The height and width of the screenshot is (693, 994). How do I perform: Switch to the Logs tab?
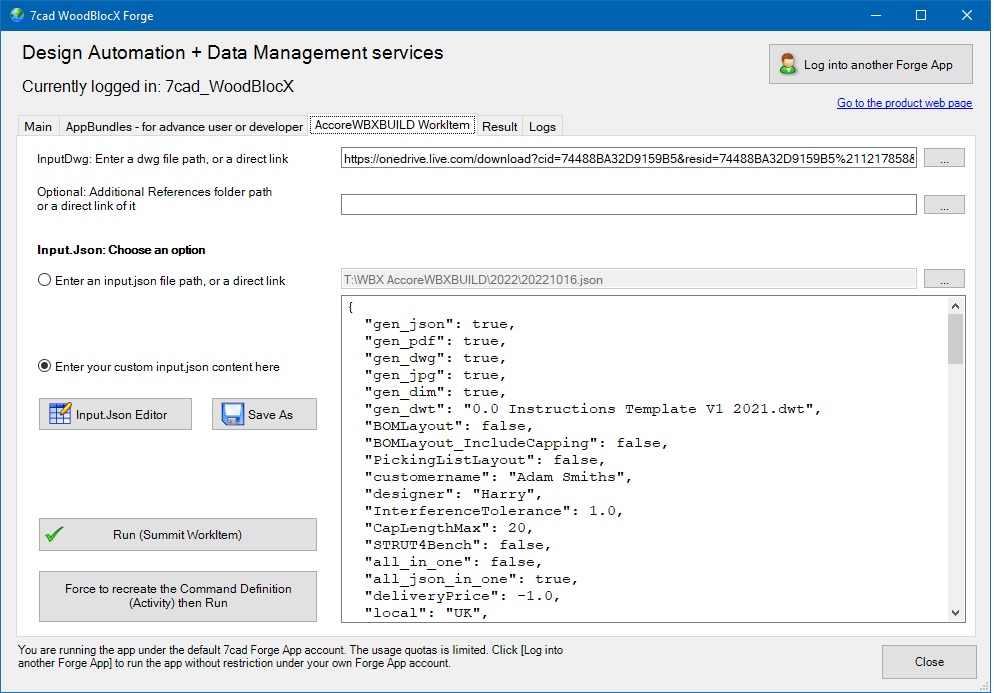[x=543, y=126]
